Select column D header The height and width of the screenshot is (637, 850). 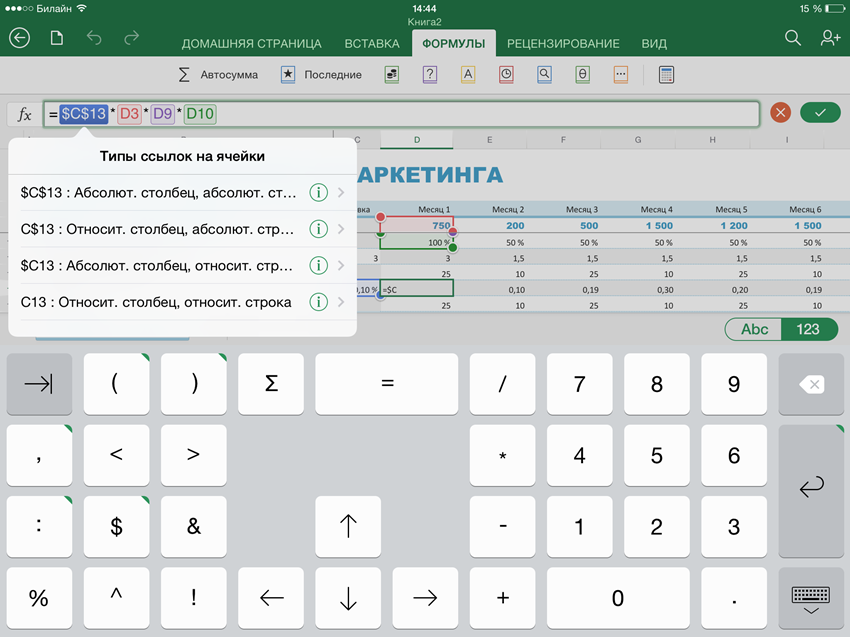point(417,140)
